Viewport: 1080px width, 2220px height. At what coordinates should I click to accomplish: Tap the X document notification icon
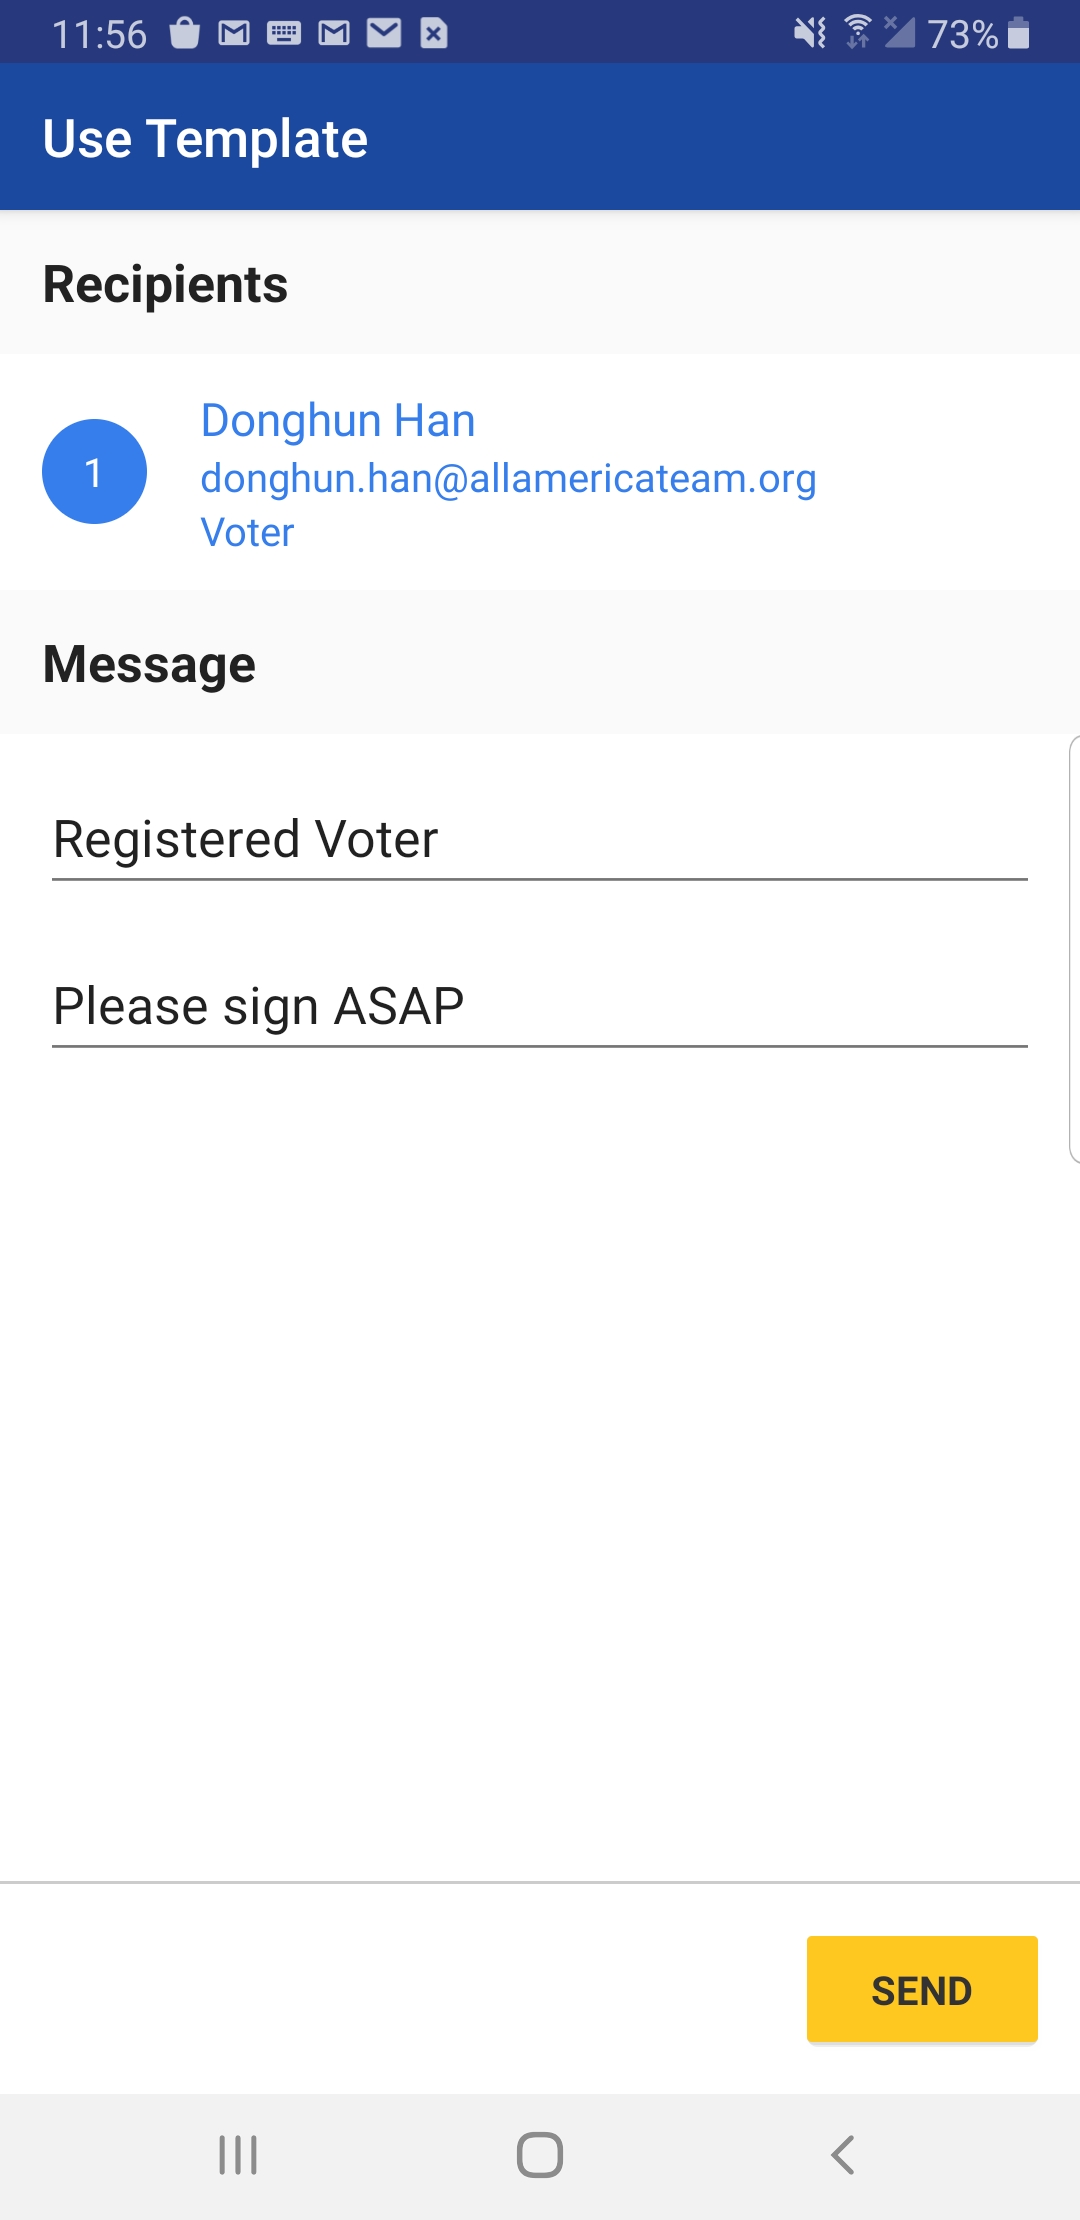pyautogui.click(x=433, y=33)
